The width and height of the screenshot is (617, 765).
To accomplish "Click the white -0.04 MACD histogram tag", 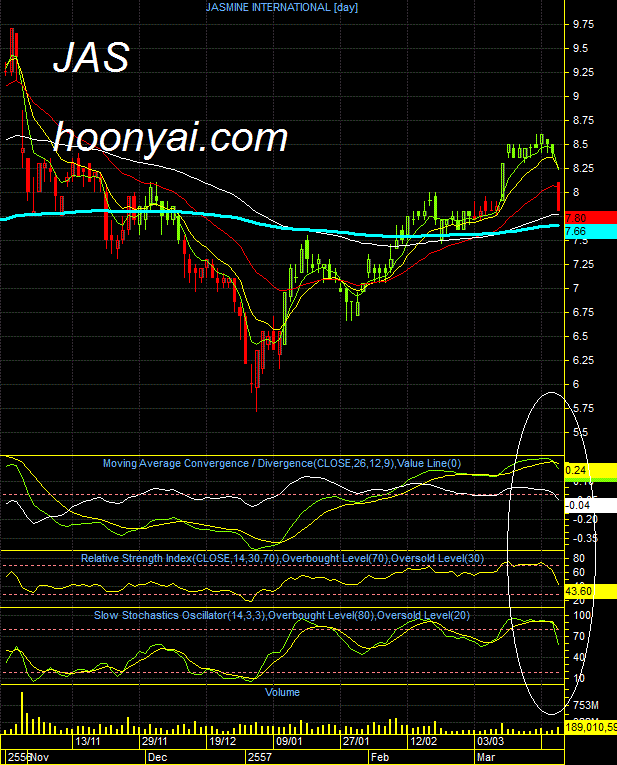I will point(591,505).
